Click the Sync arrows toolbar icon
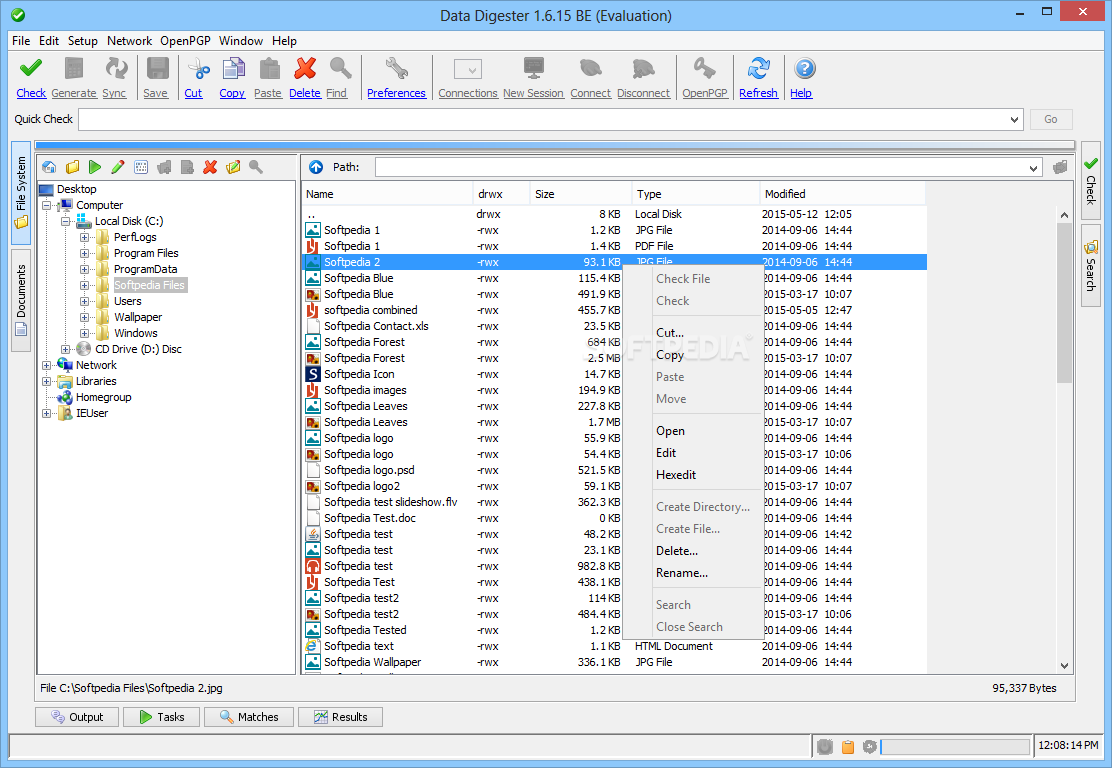 [116, 69]
